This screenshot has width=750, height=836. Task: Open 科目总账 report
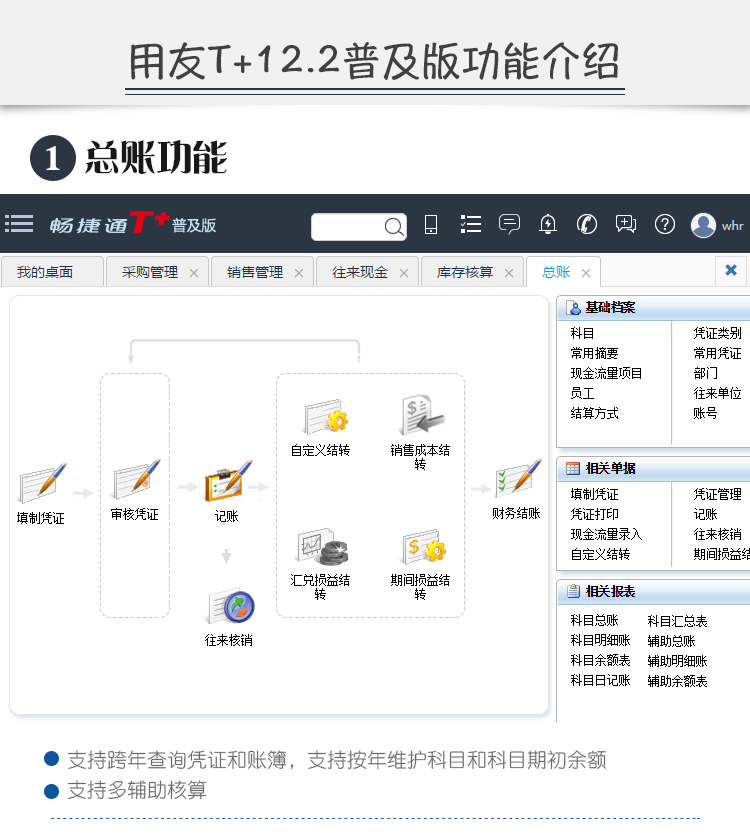click(594, 620)
